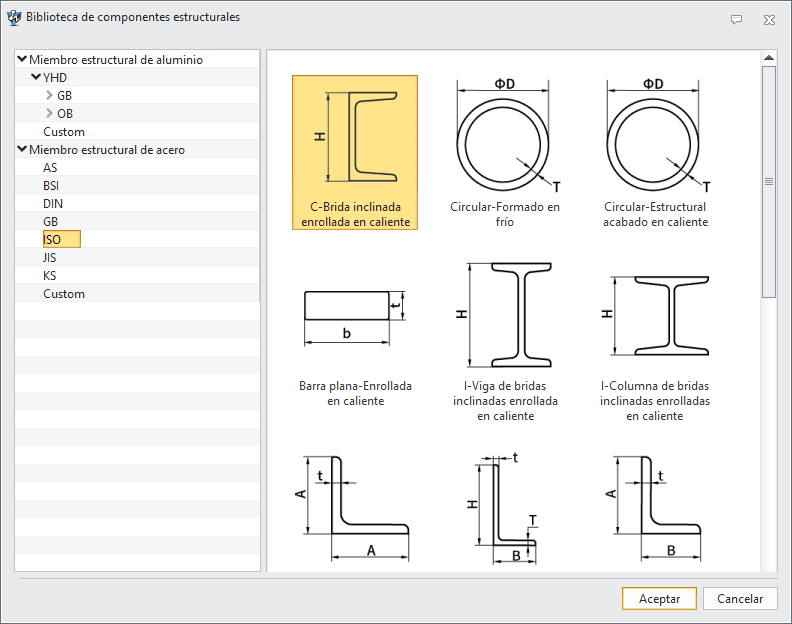
Task: Choose the unequal angle profile with A and B
Action: click(x=655, y=509)
